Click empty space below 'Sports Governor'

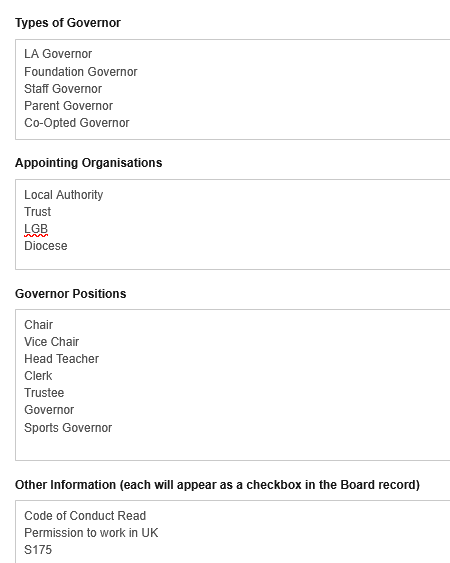(233, 445)
